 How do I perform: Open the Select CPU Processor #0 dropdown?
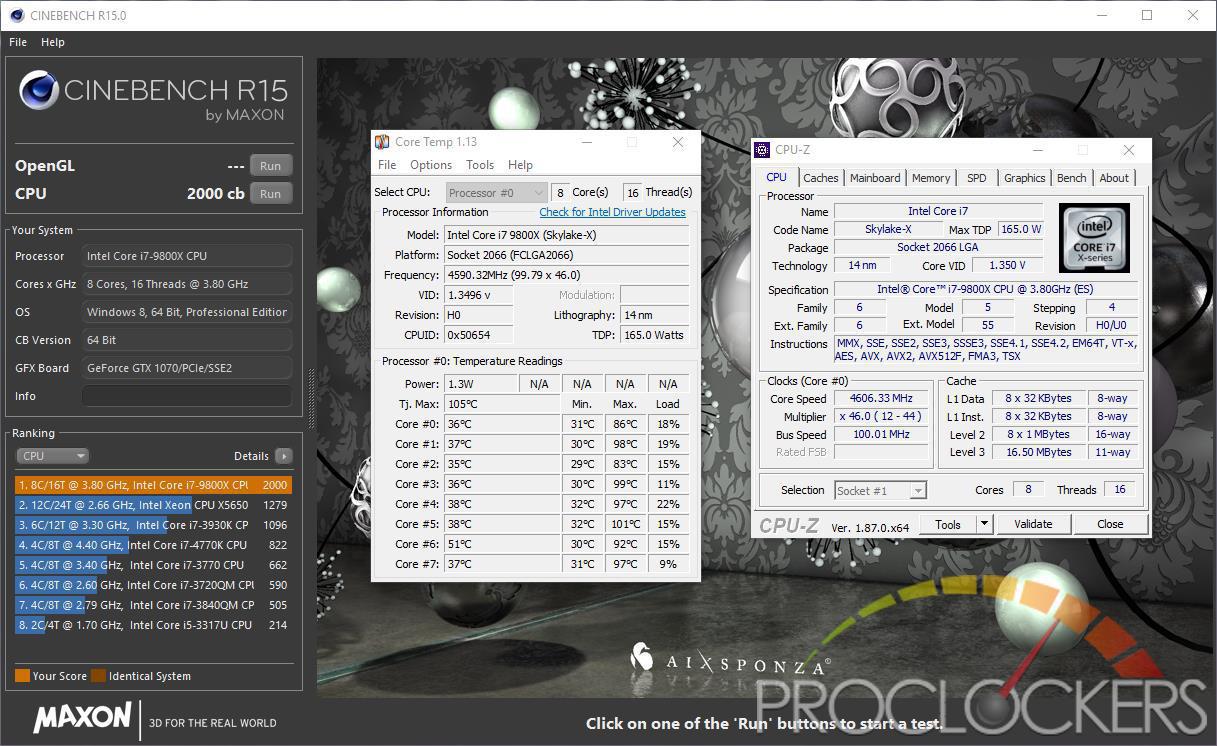coord(496,192)
